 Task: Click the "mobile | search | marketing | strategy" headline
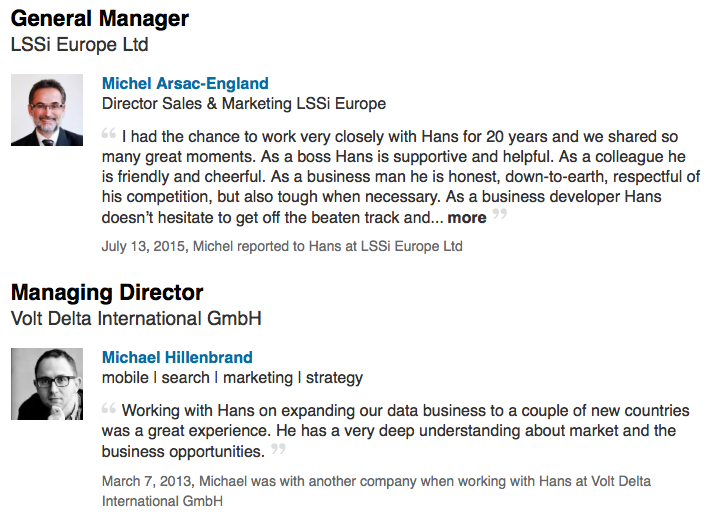click(232, 378)
